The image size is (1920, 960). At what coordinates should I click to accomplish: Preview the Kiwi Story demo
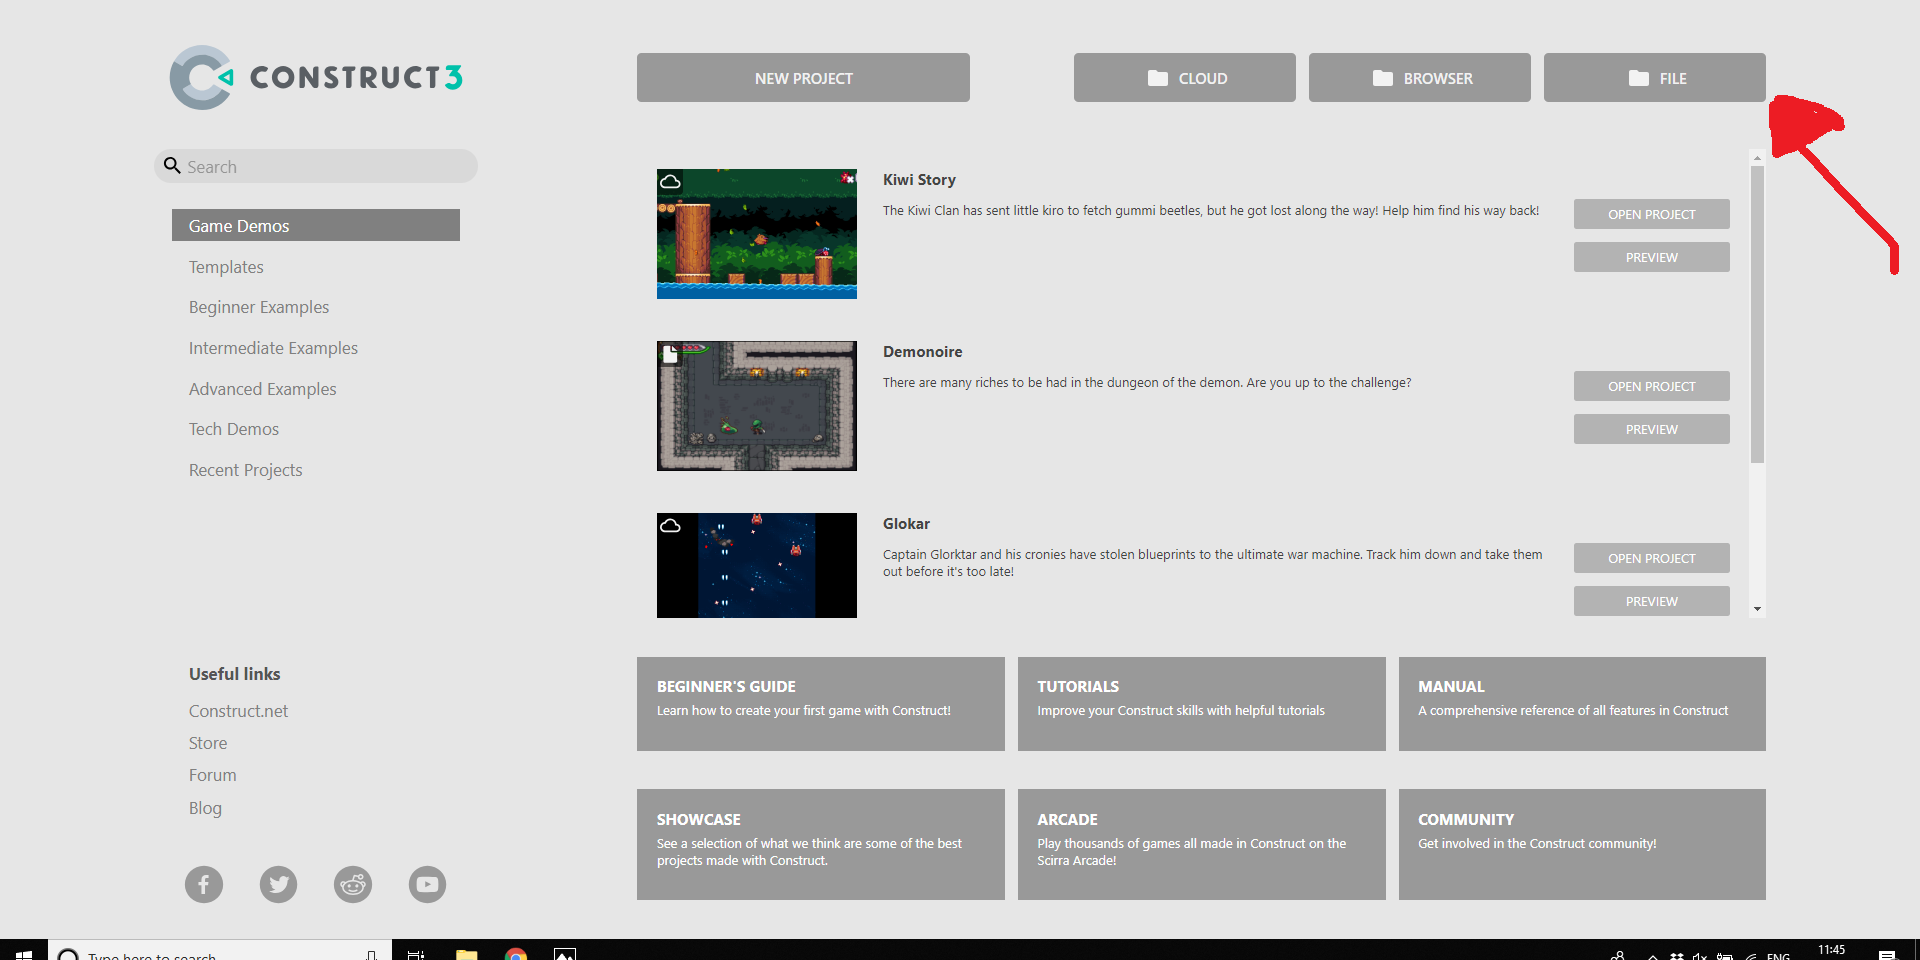1652,257
